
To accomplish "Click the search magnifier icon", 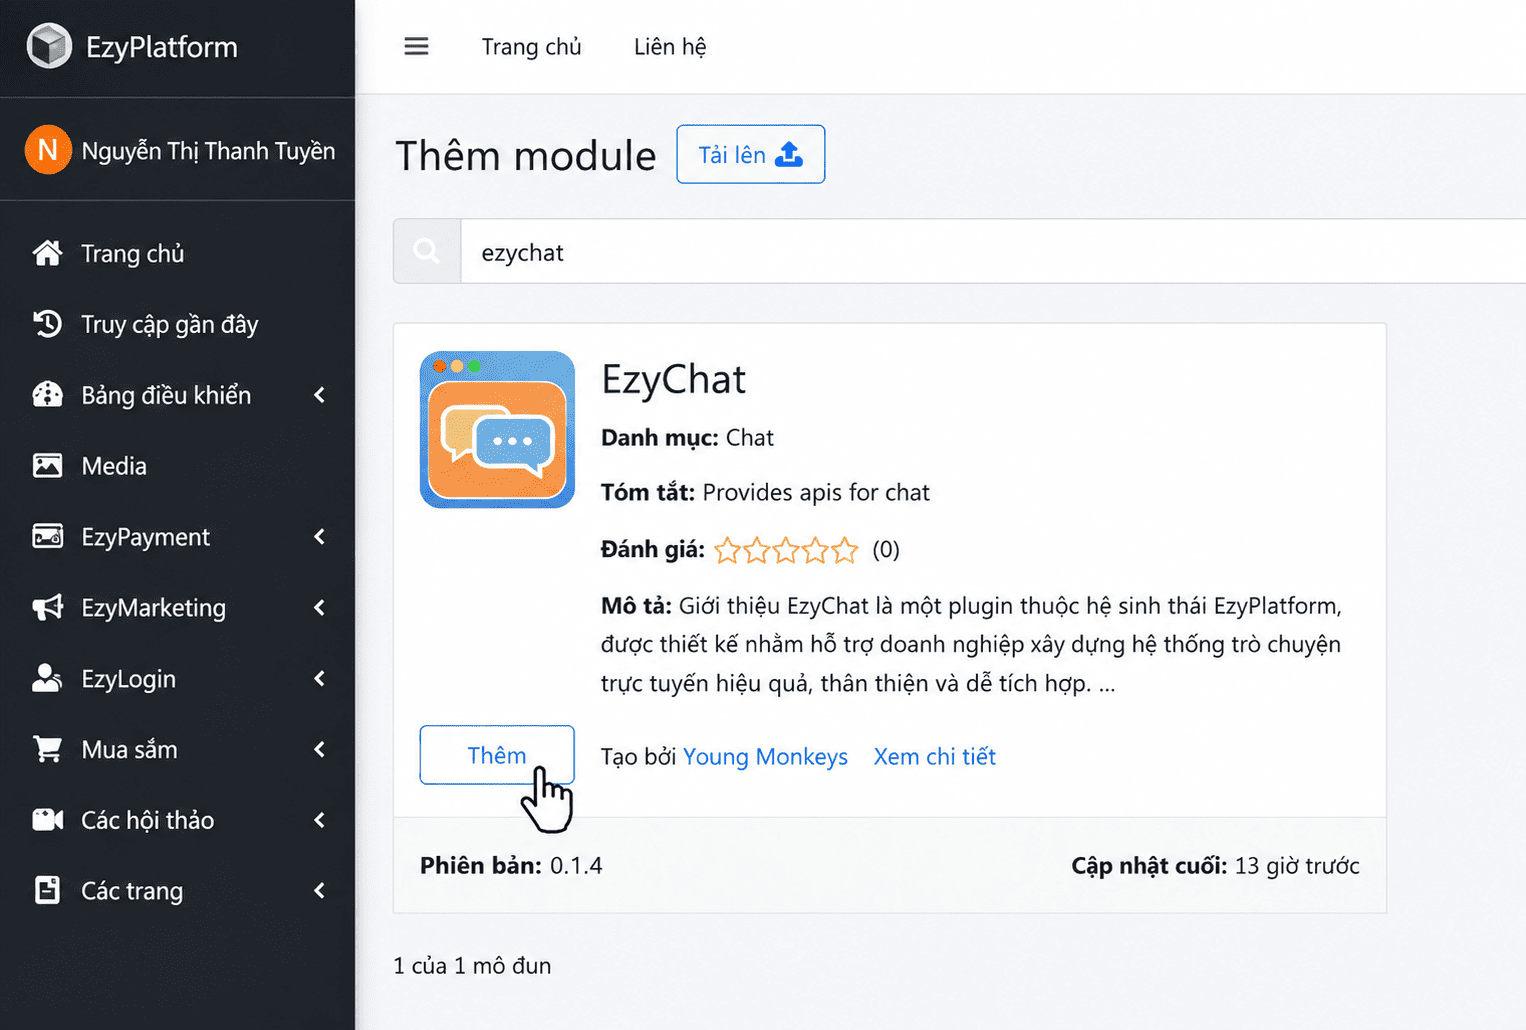I will point(427,251).
